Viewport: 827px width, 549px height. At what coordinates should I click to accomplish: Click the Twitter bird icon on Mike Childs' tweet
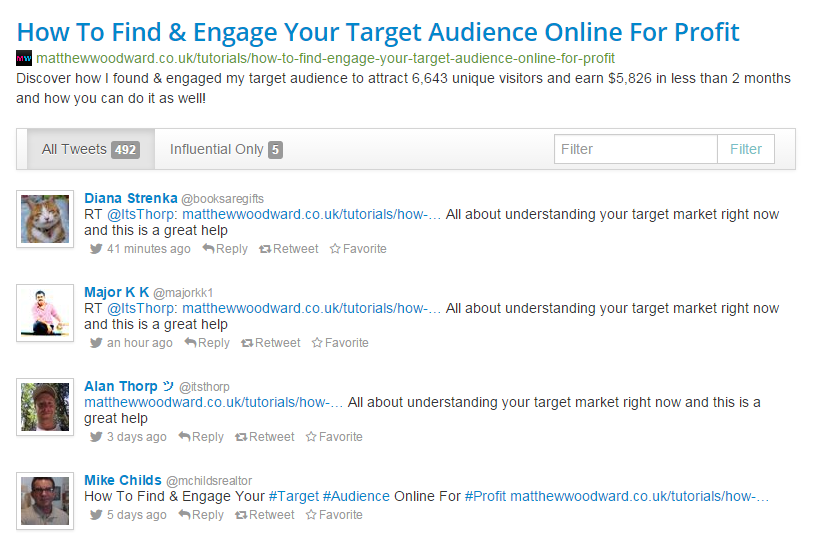pos(95,515)
